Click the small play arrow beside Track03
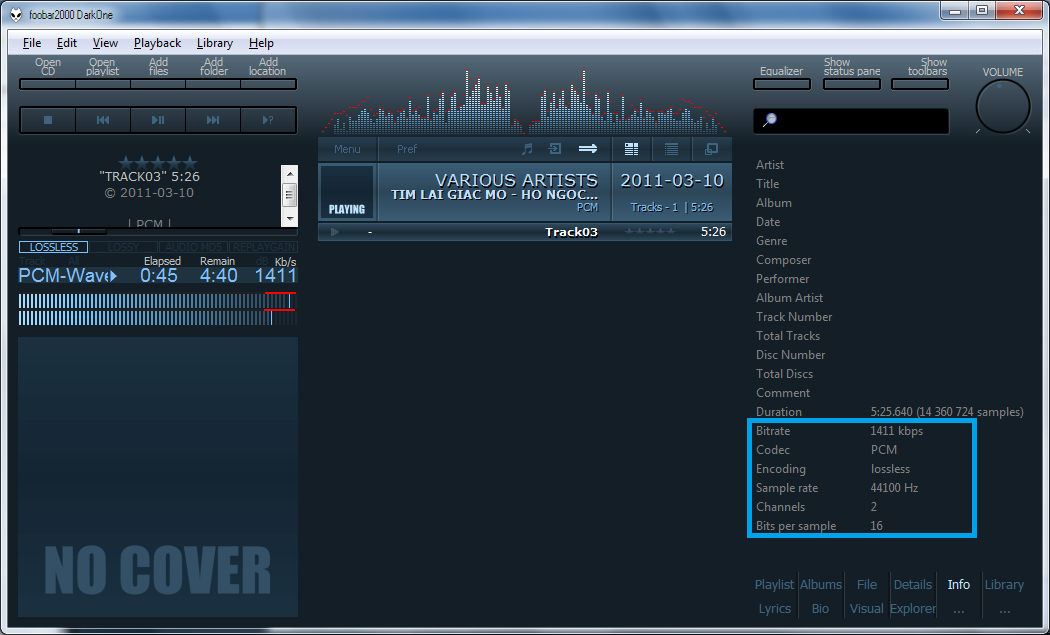This screenshot has width=1050, height=635. [x=335, y=232]
